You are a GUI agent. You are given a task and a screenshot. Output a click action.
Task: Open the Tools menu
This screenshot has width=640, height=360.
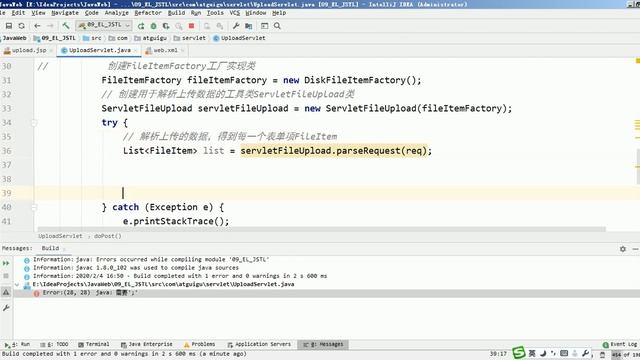215,13
